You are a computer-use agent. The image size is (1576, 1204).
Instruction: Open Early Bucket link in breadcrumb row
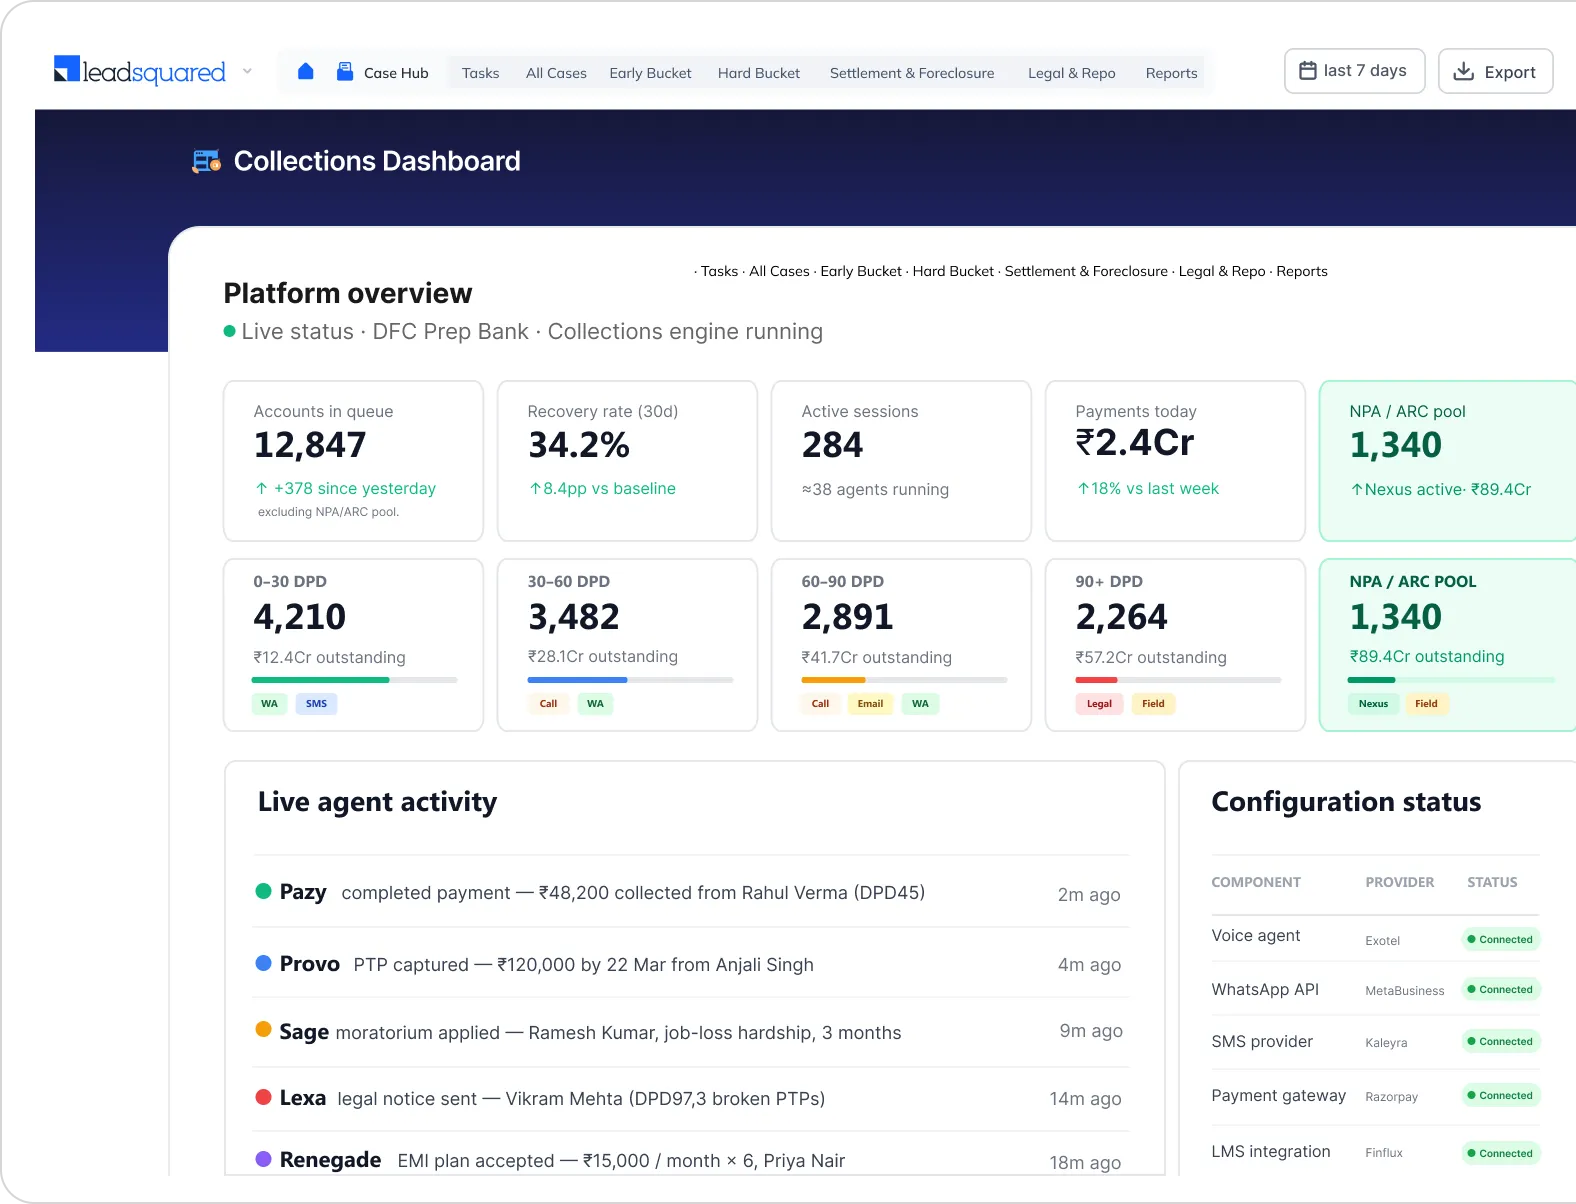click(861, 271)
